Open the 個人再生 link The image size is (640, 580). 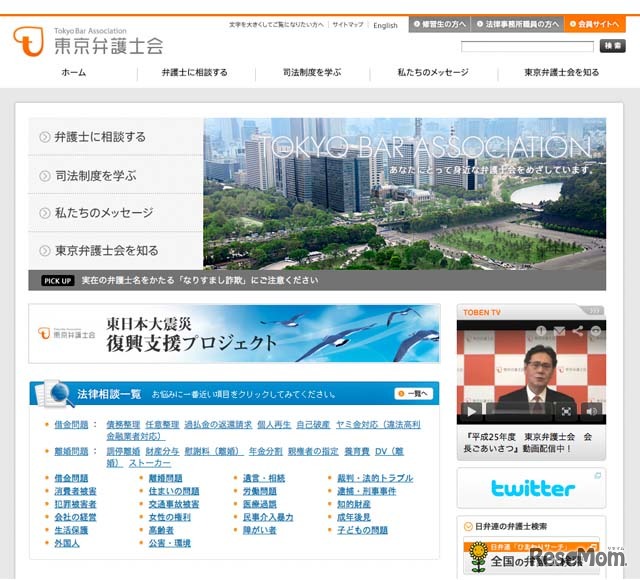click(x=274, y=425)
